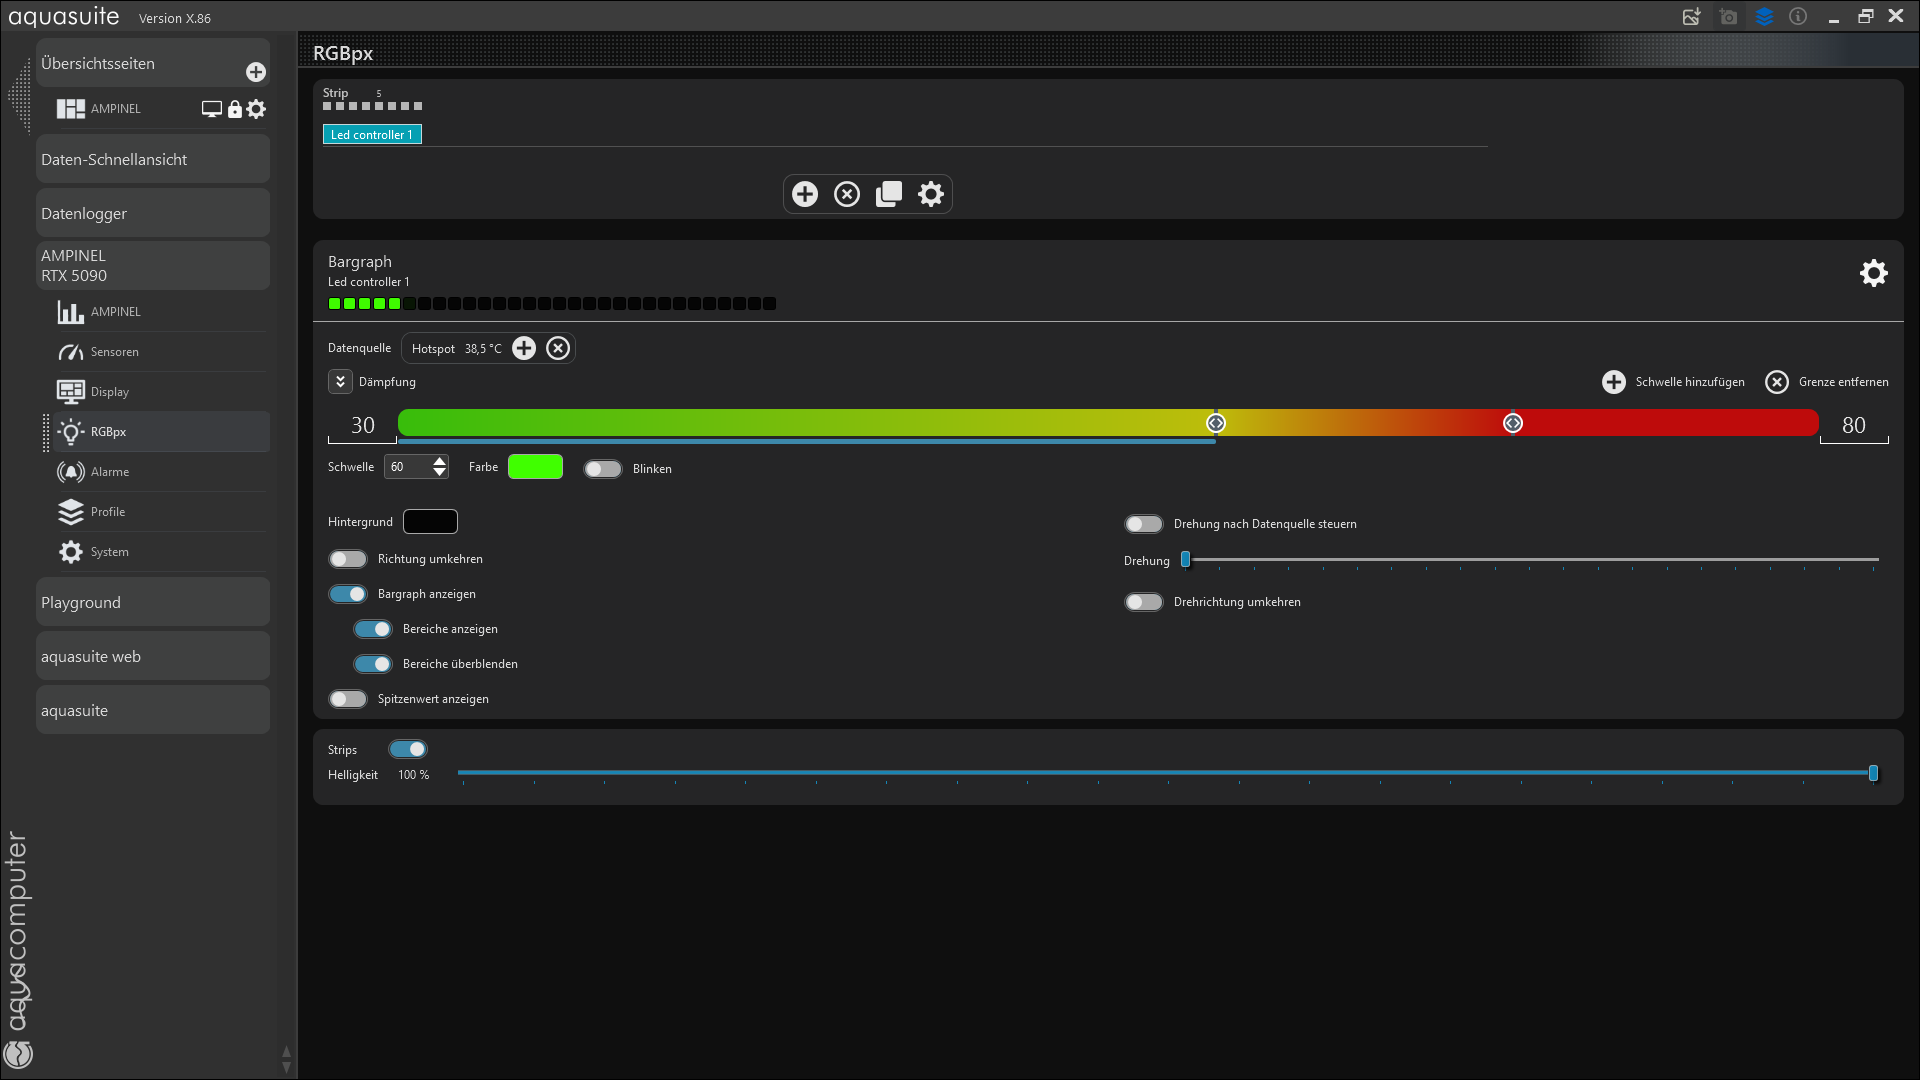Add another data source via plus icon
Viewport: 1920px width, 1080px height.
click(524, 348)
